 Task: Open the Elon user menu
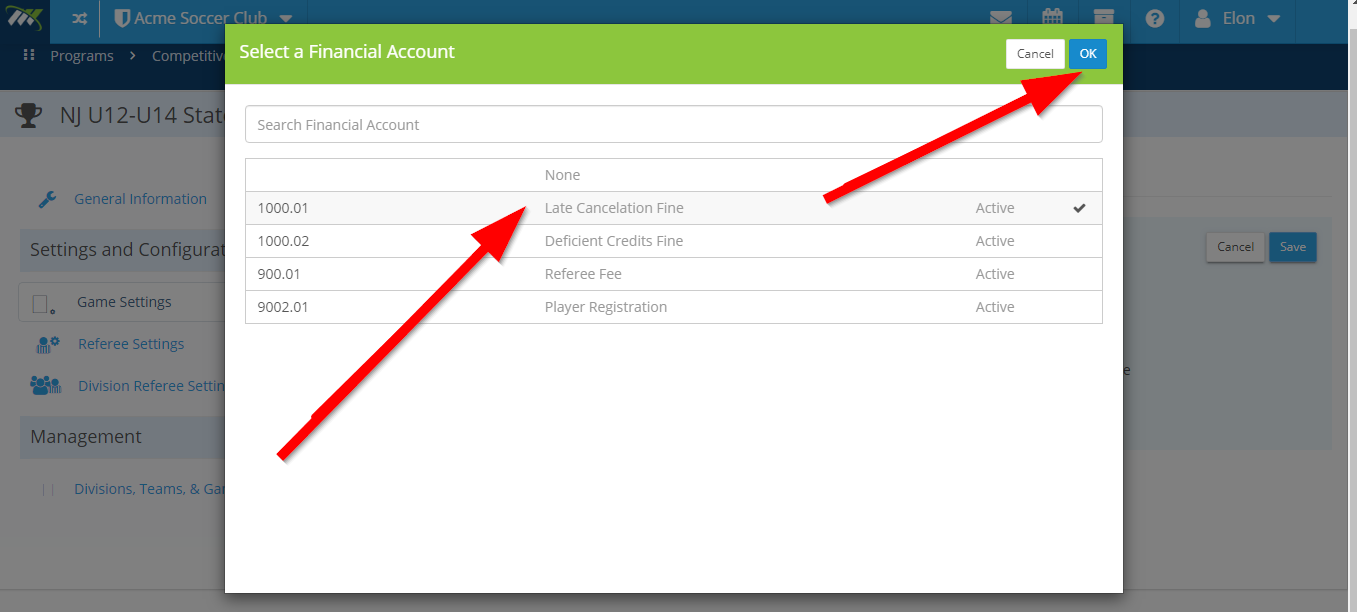pos(1238,18)
